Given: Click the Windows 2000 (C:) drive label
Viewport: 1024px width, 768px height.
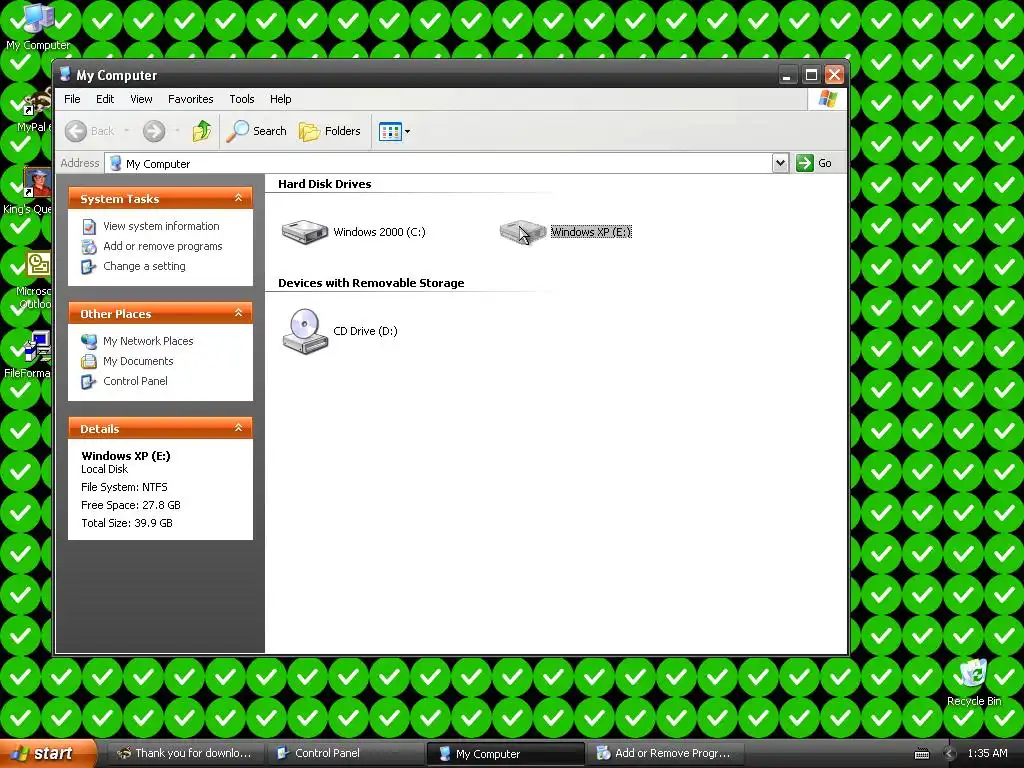Looking at the screenshot, I should [x=379, y=232].
